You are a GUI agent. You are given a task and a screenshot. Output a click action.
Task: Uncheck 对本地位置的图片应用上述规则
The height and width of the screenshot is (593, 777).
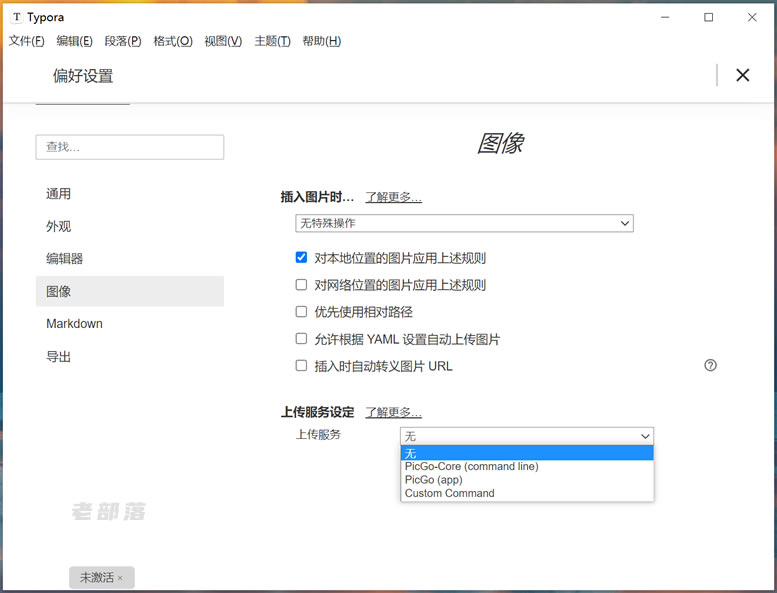301,257
